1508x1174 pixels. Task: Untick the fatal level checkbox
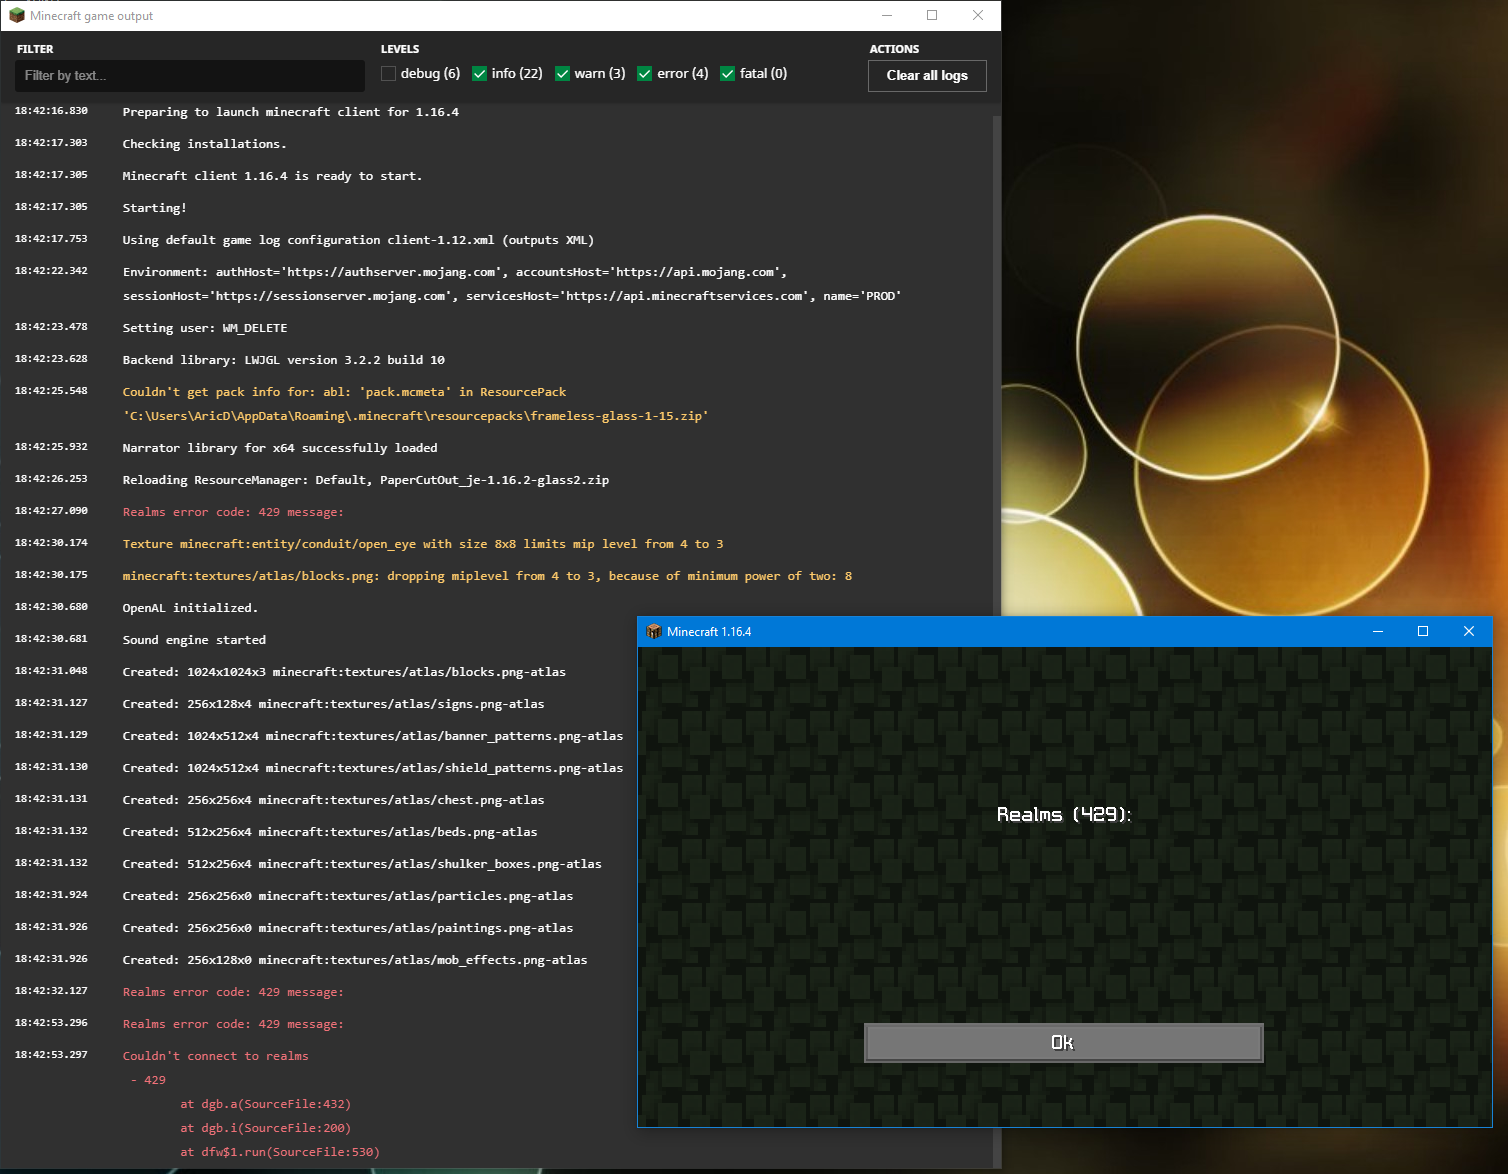(x=728, y=74)
